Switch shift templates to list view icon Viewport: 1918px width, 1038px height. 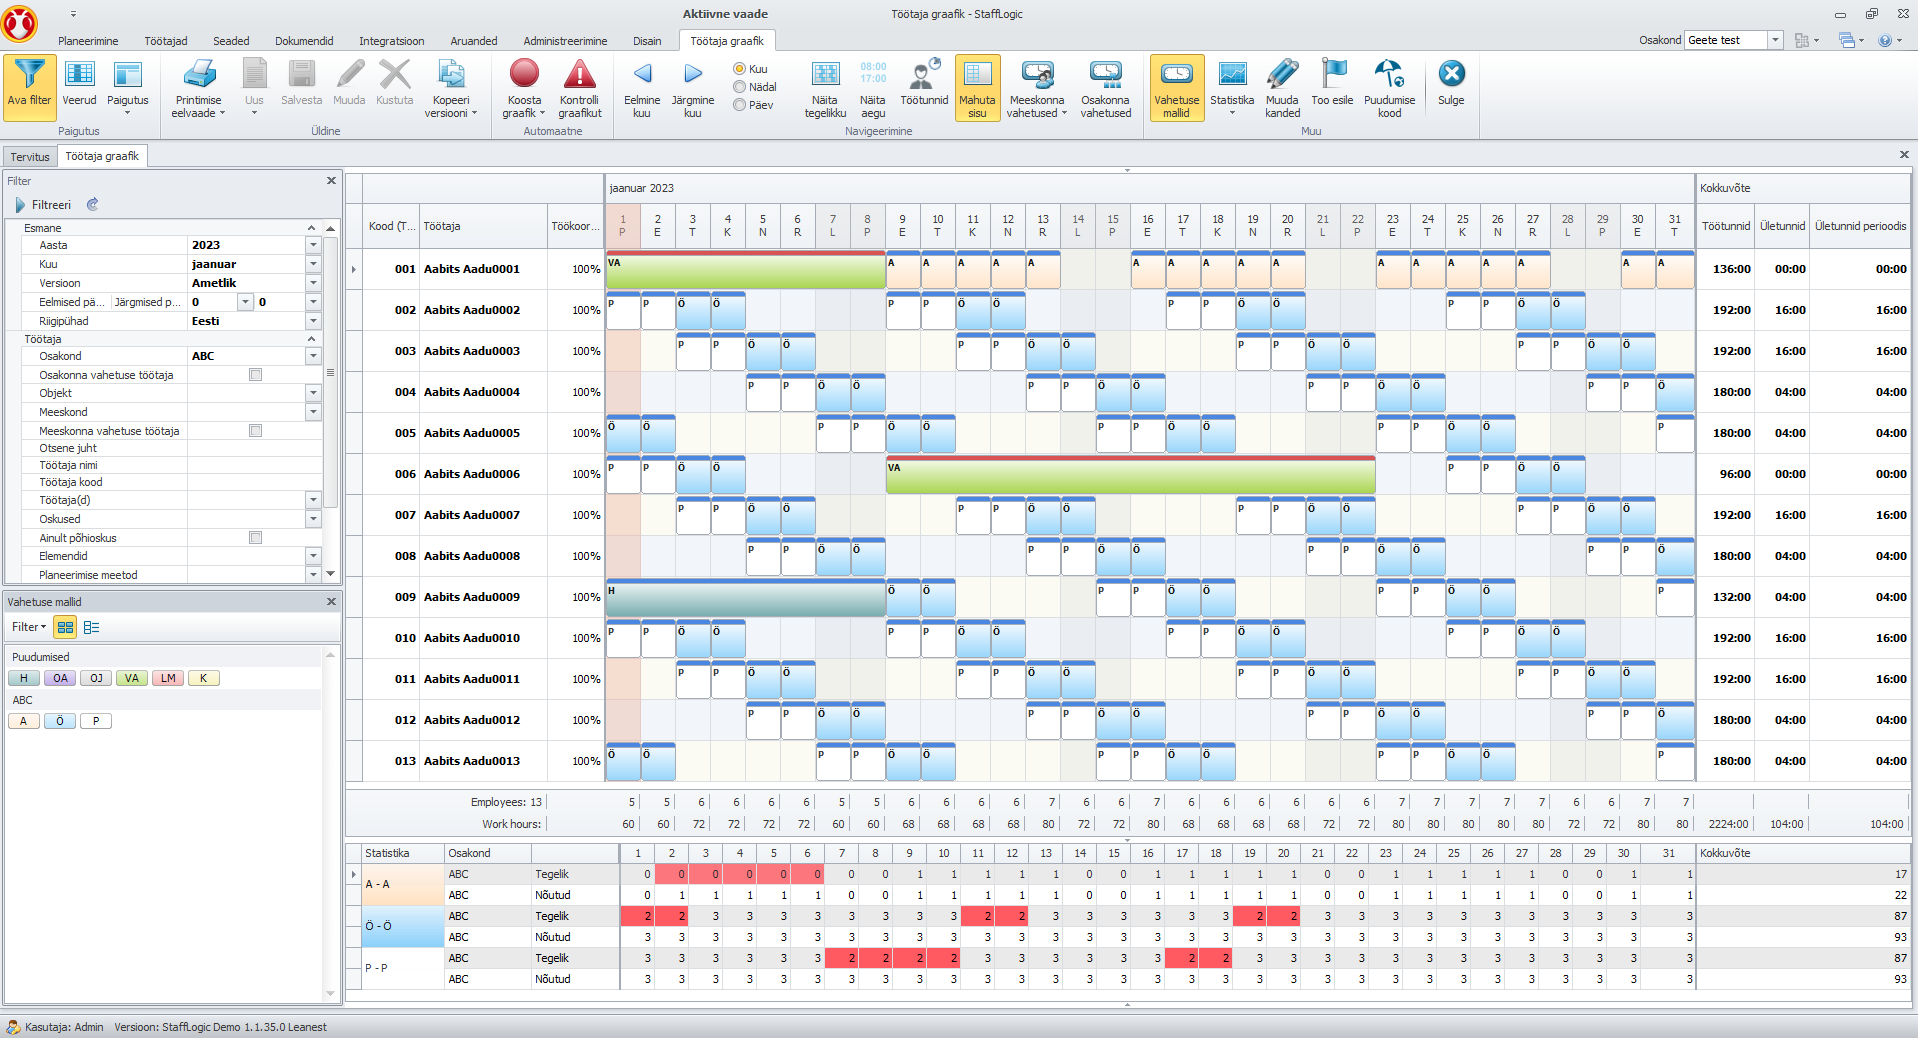click(92, 627)
